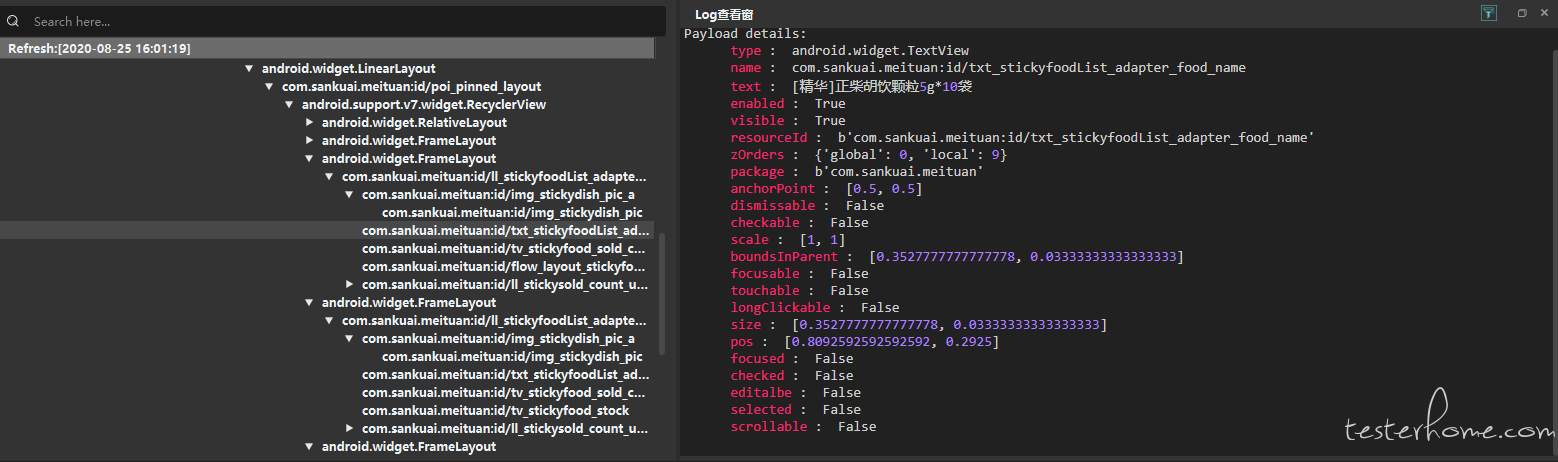Click the Refresh [2020-08-25 16:01:19] bar

tap(327, 48)
